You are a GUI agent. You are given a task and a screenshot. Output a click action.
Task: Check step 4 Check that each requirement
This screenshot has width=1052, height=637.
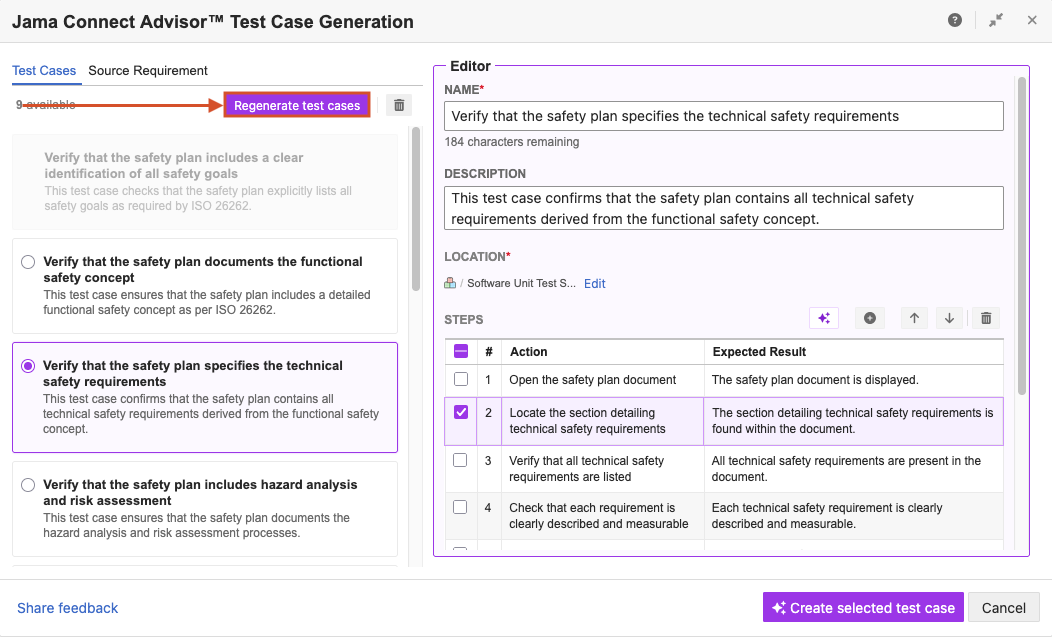[x=460, y=507]
